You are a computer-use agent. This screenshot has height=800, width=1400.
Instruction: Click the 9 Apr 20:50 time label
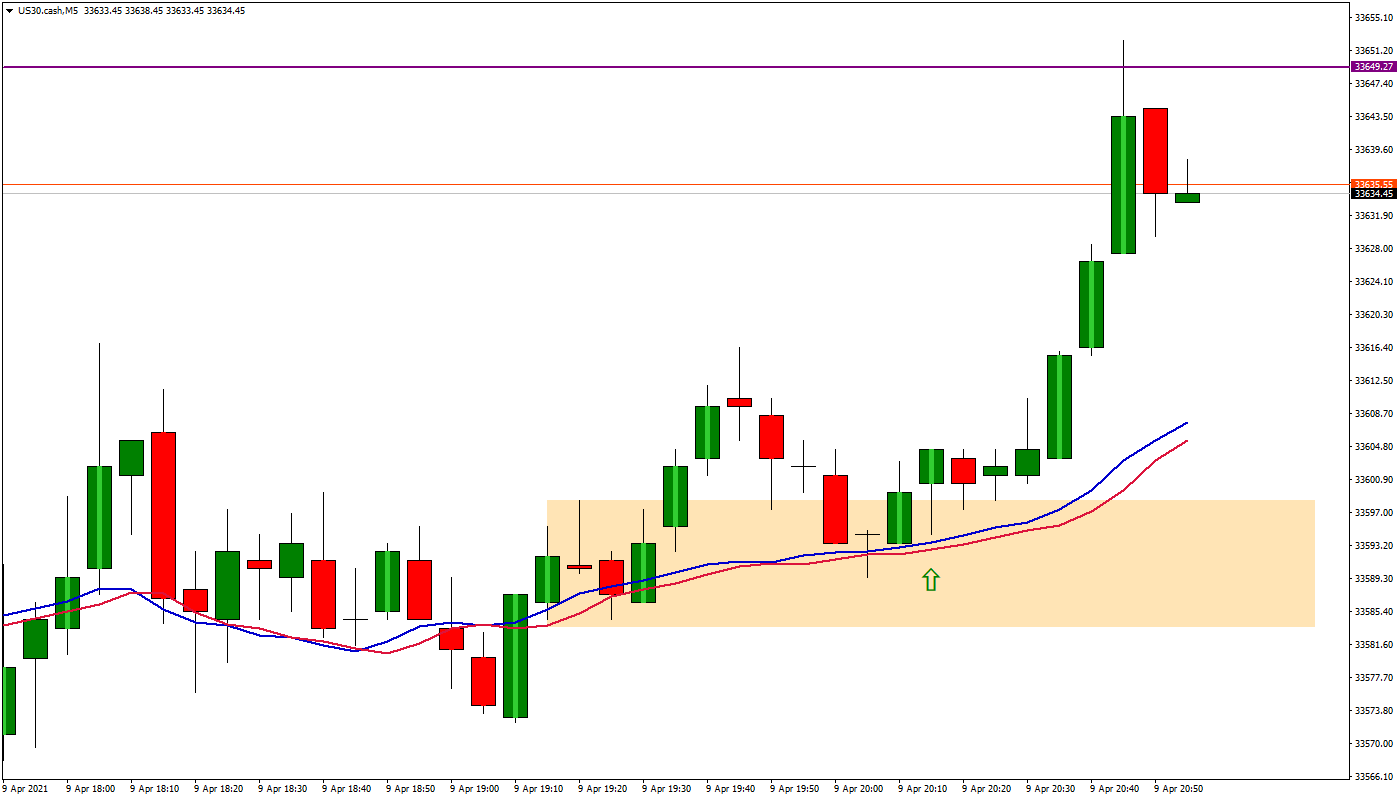tap(1179, 789)
